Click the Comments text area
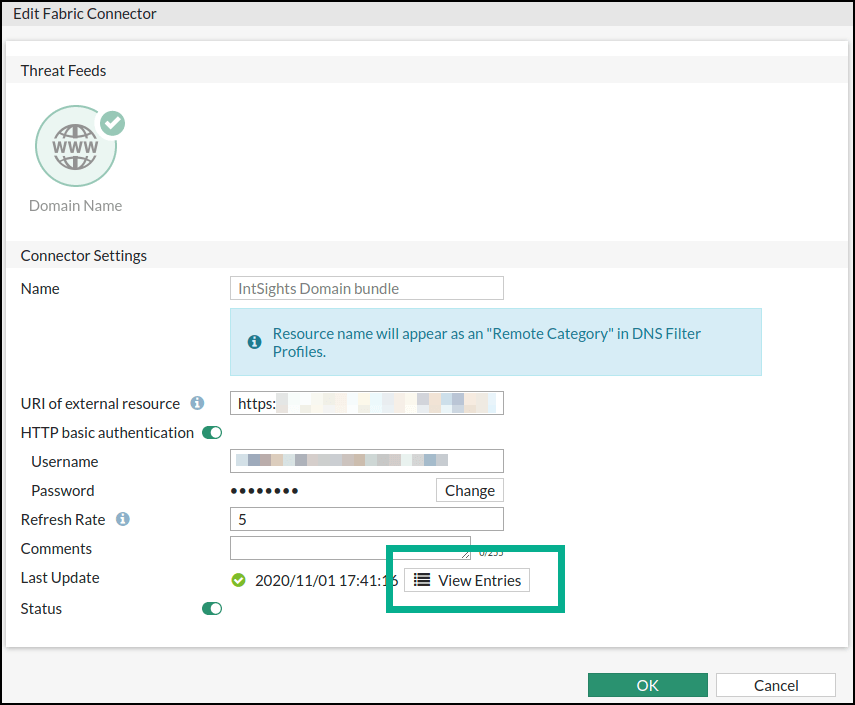Image resolution: width=855 pixels, height=705 pixels. click(349, 547)
